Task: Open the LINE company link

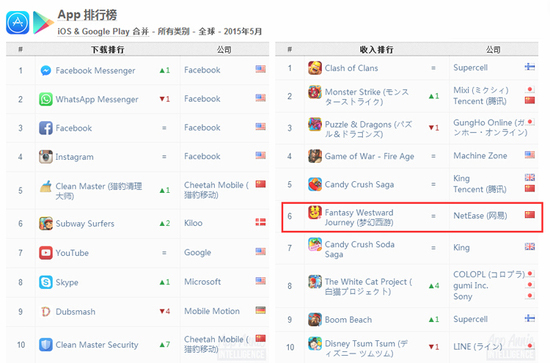Action: pyautogui.click(x=478, y=347)
